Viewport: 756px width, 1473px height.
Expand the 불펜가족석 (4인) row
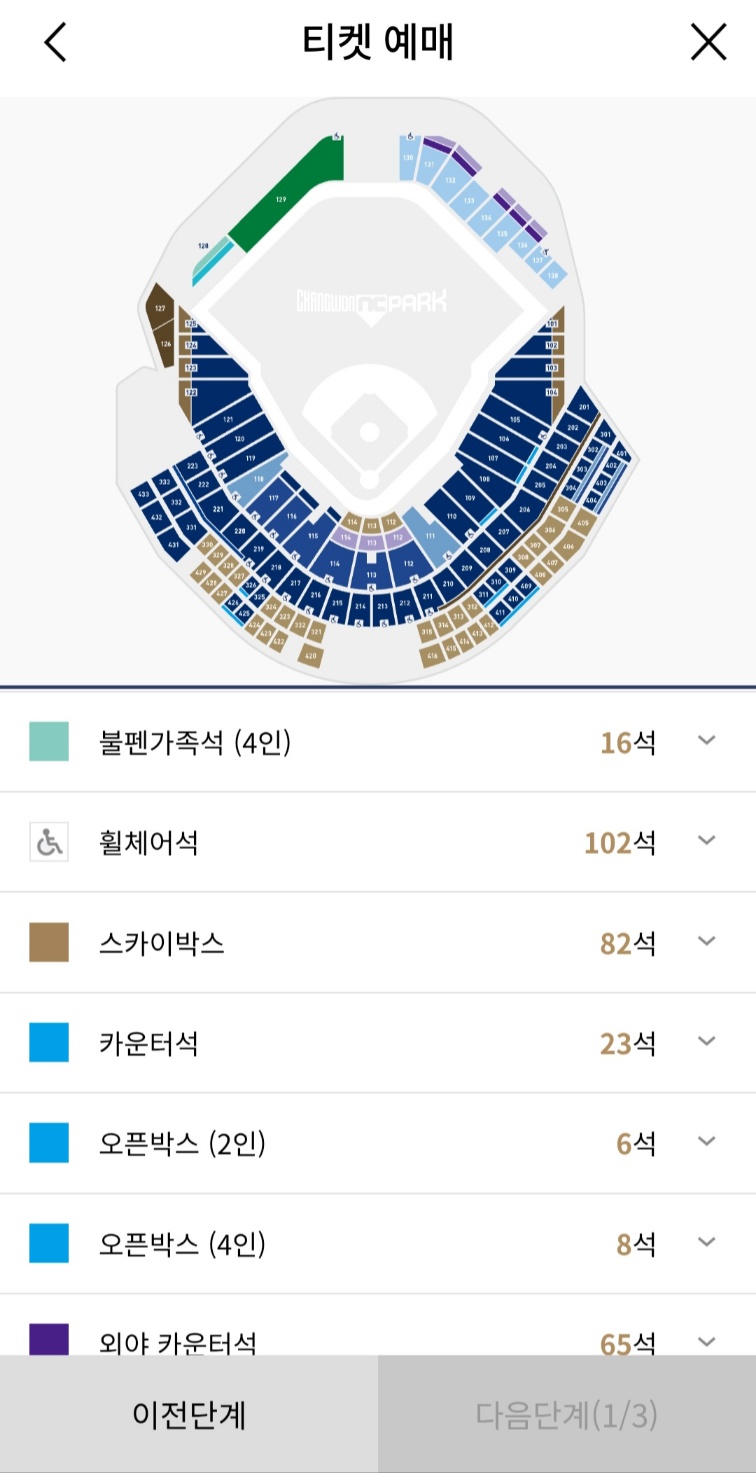[707, 741]
